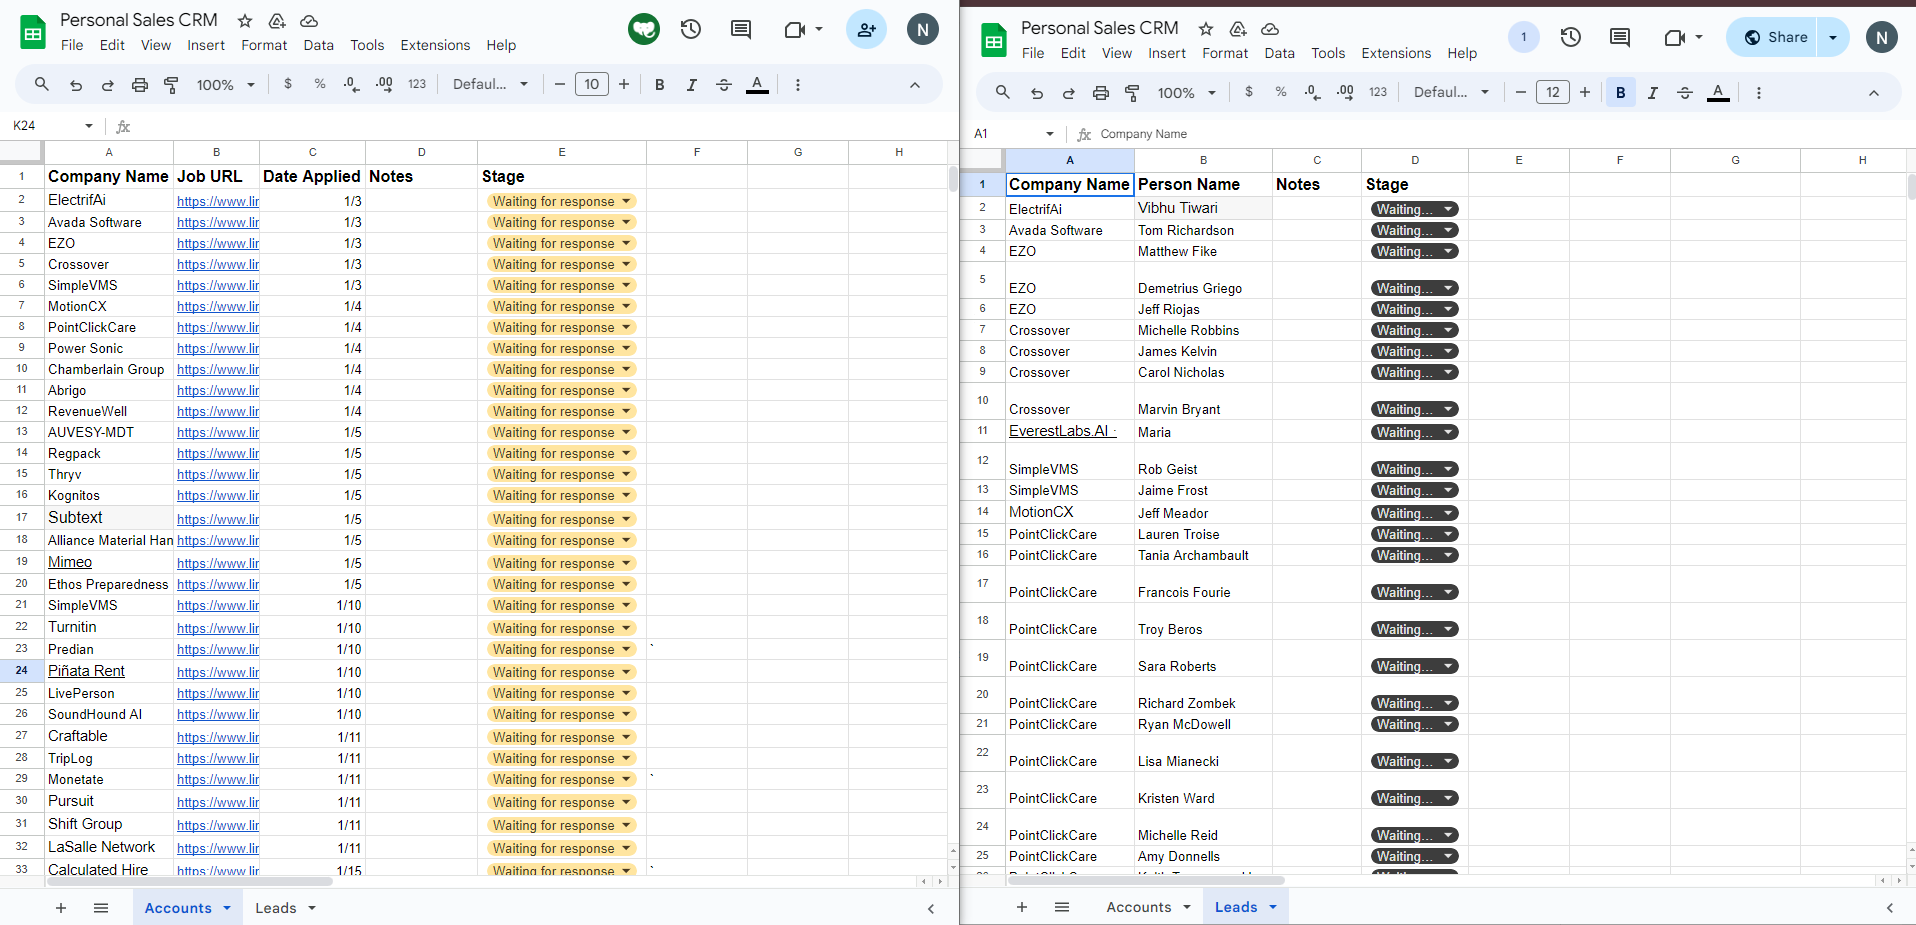This screenshot has width=1916, height=925.
Task: Click the font size field in left toolbar
Action: pyautogui.click(x=591, y=85)
